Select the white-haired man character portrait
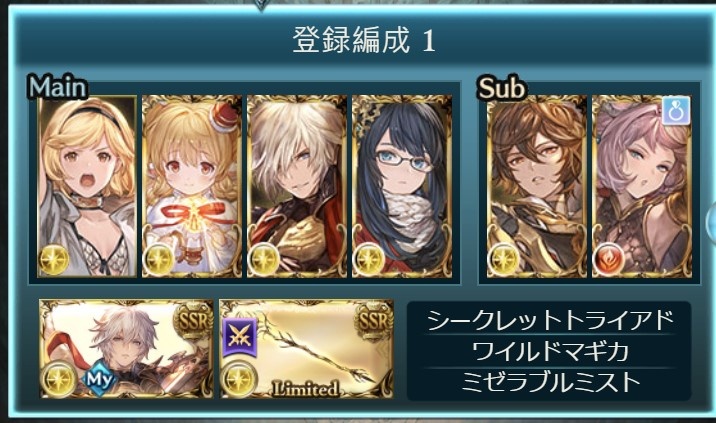The image size is (716, 423). [x=297, y=186]
